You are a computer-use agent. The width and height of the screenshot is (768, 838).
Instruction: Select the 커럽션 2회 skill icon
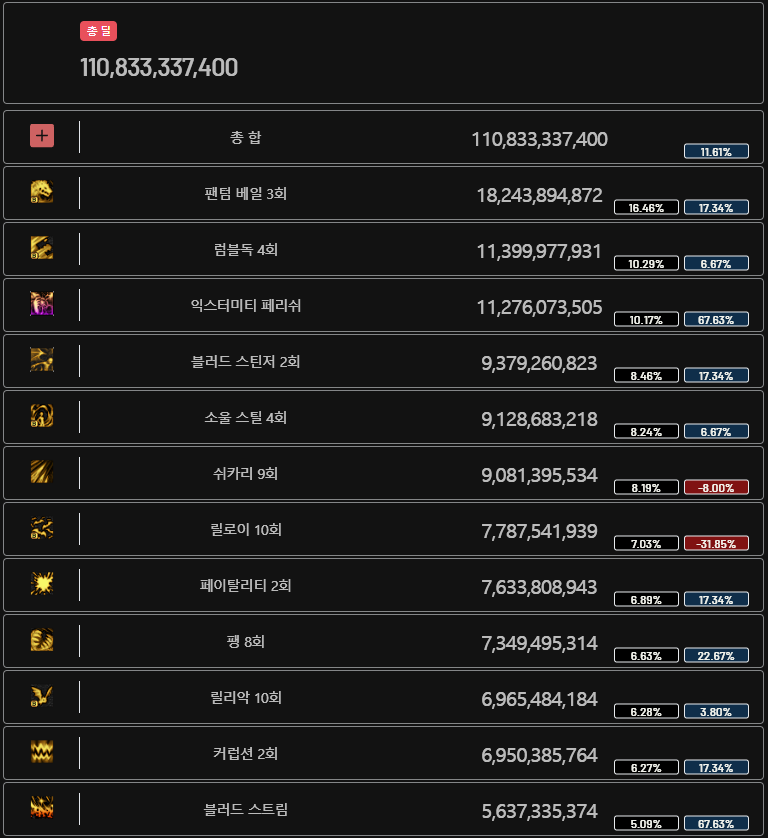42,752
